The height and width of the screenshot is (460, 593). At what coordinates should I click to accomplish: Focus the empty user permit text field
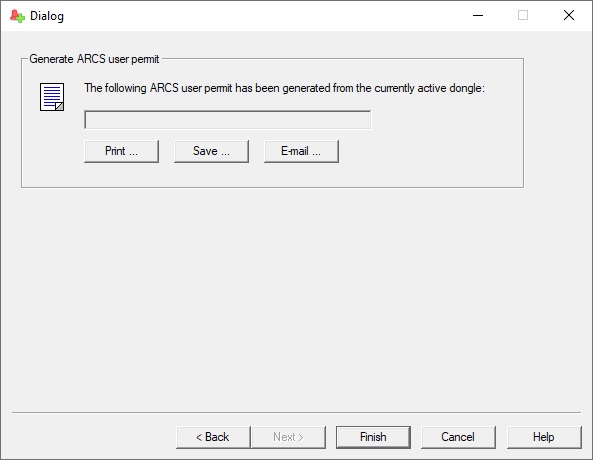228,120
